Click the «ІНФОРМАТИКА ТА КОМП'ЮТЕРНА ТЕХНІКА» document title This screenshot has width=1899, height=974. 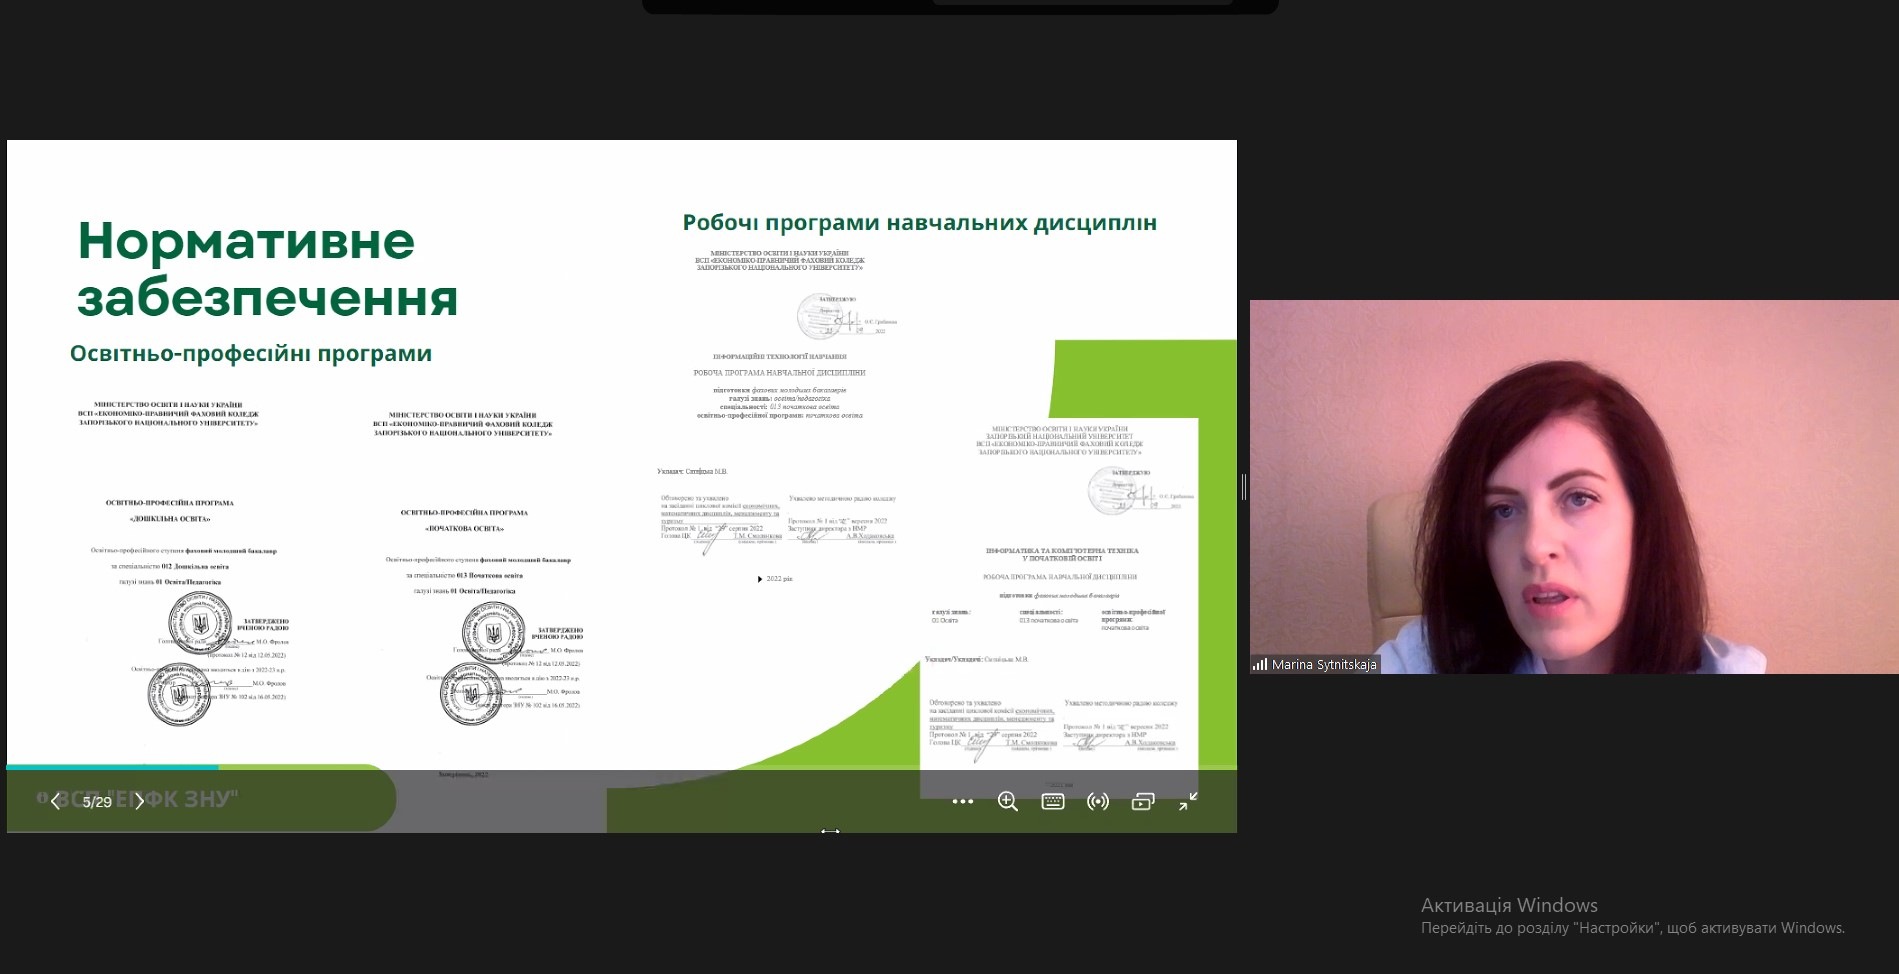pyautogui.click(x=1061, y=554)
